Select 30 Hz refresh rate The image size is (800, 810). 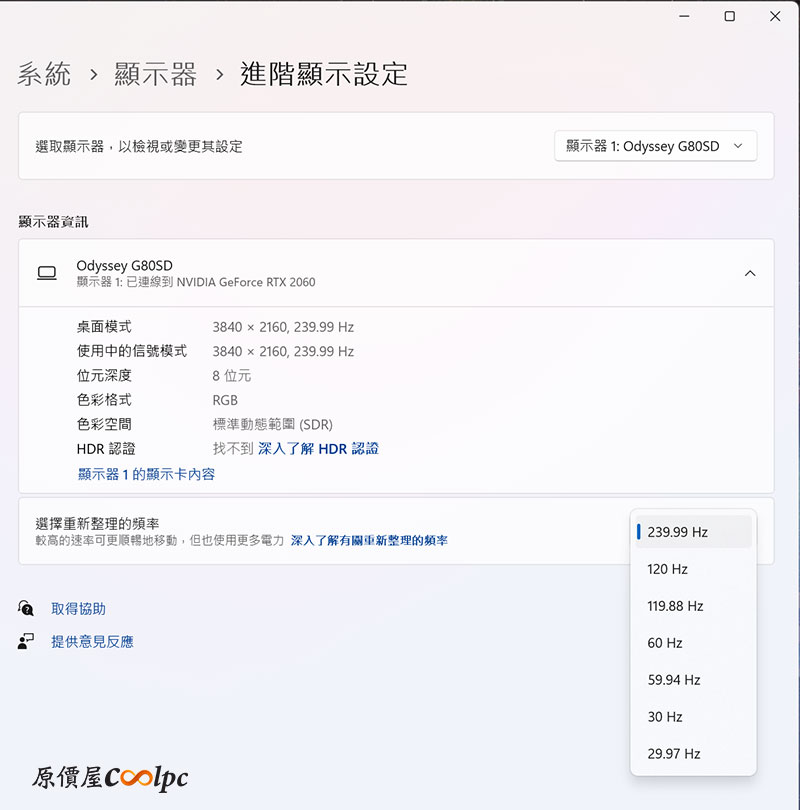tap(694, 716)
